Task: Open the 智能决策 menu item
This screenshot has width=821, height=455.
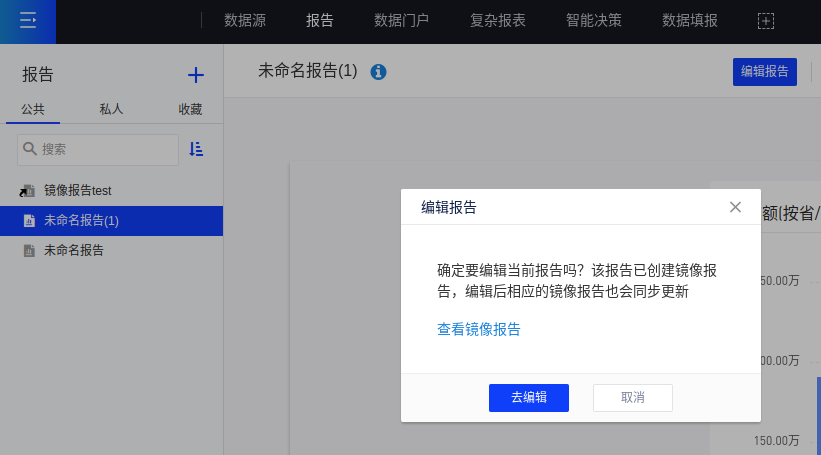Action: [x=593, y=20]
